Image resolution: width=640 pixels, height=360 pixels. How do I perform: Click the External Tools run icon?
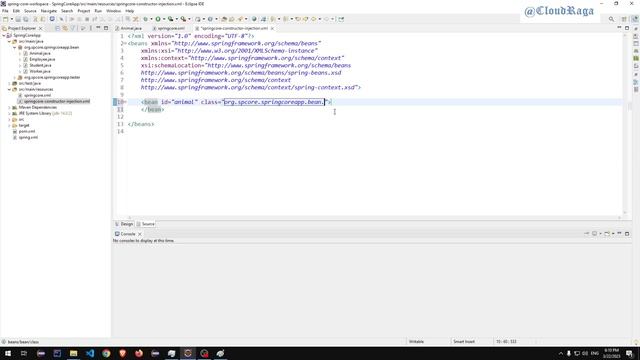[x=183, y=19]
